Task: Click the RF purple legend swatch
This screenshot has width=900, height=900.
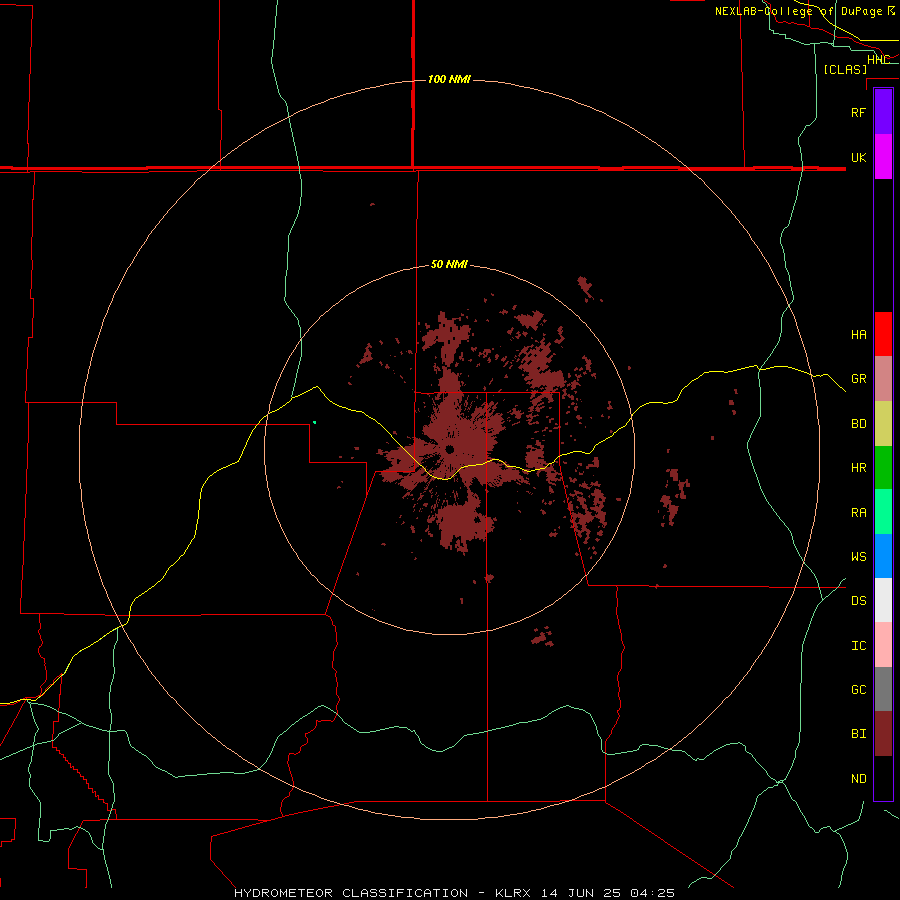Action: [x=883, y=112]
